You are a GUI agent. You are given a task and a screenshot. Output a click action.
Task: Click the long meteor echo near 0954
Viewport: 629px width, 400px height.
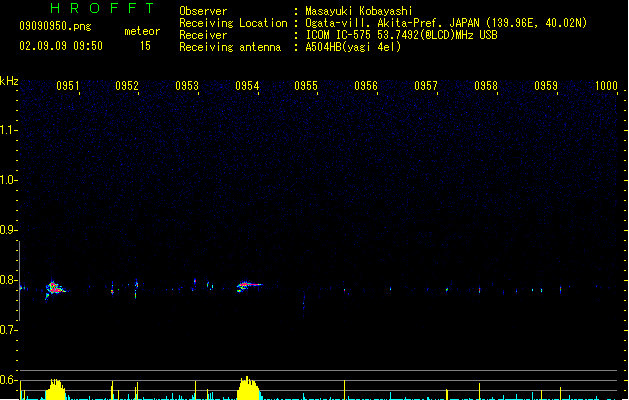tap(249, 286)
